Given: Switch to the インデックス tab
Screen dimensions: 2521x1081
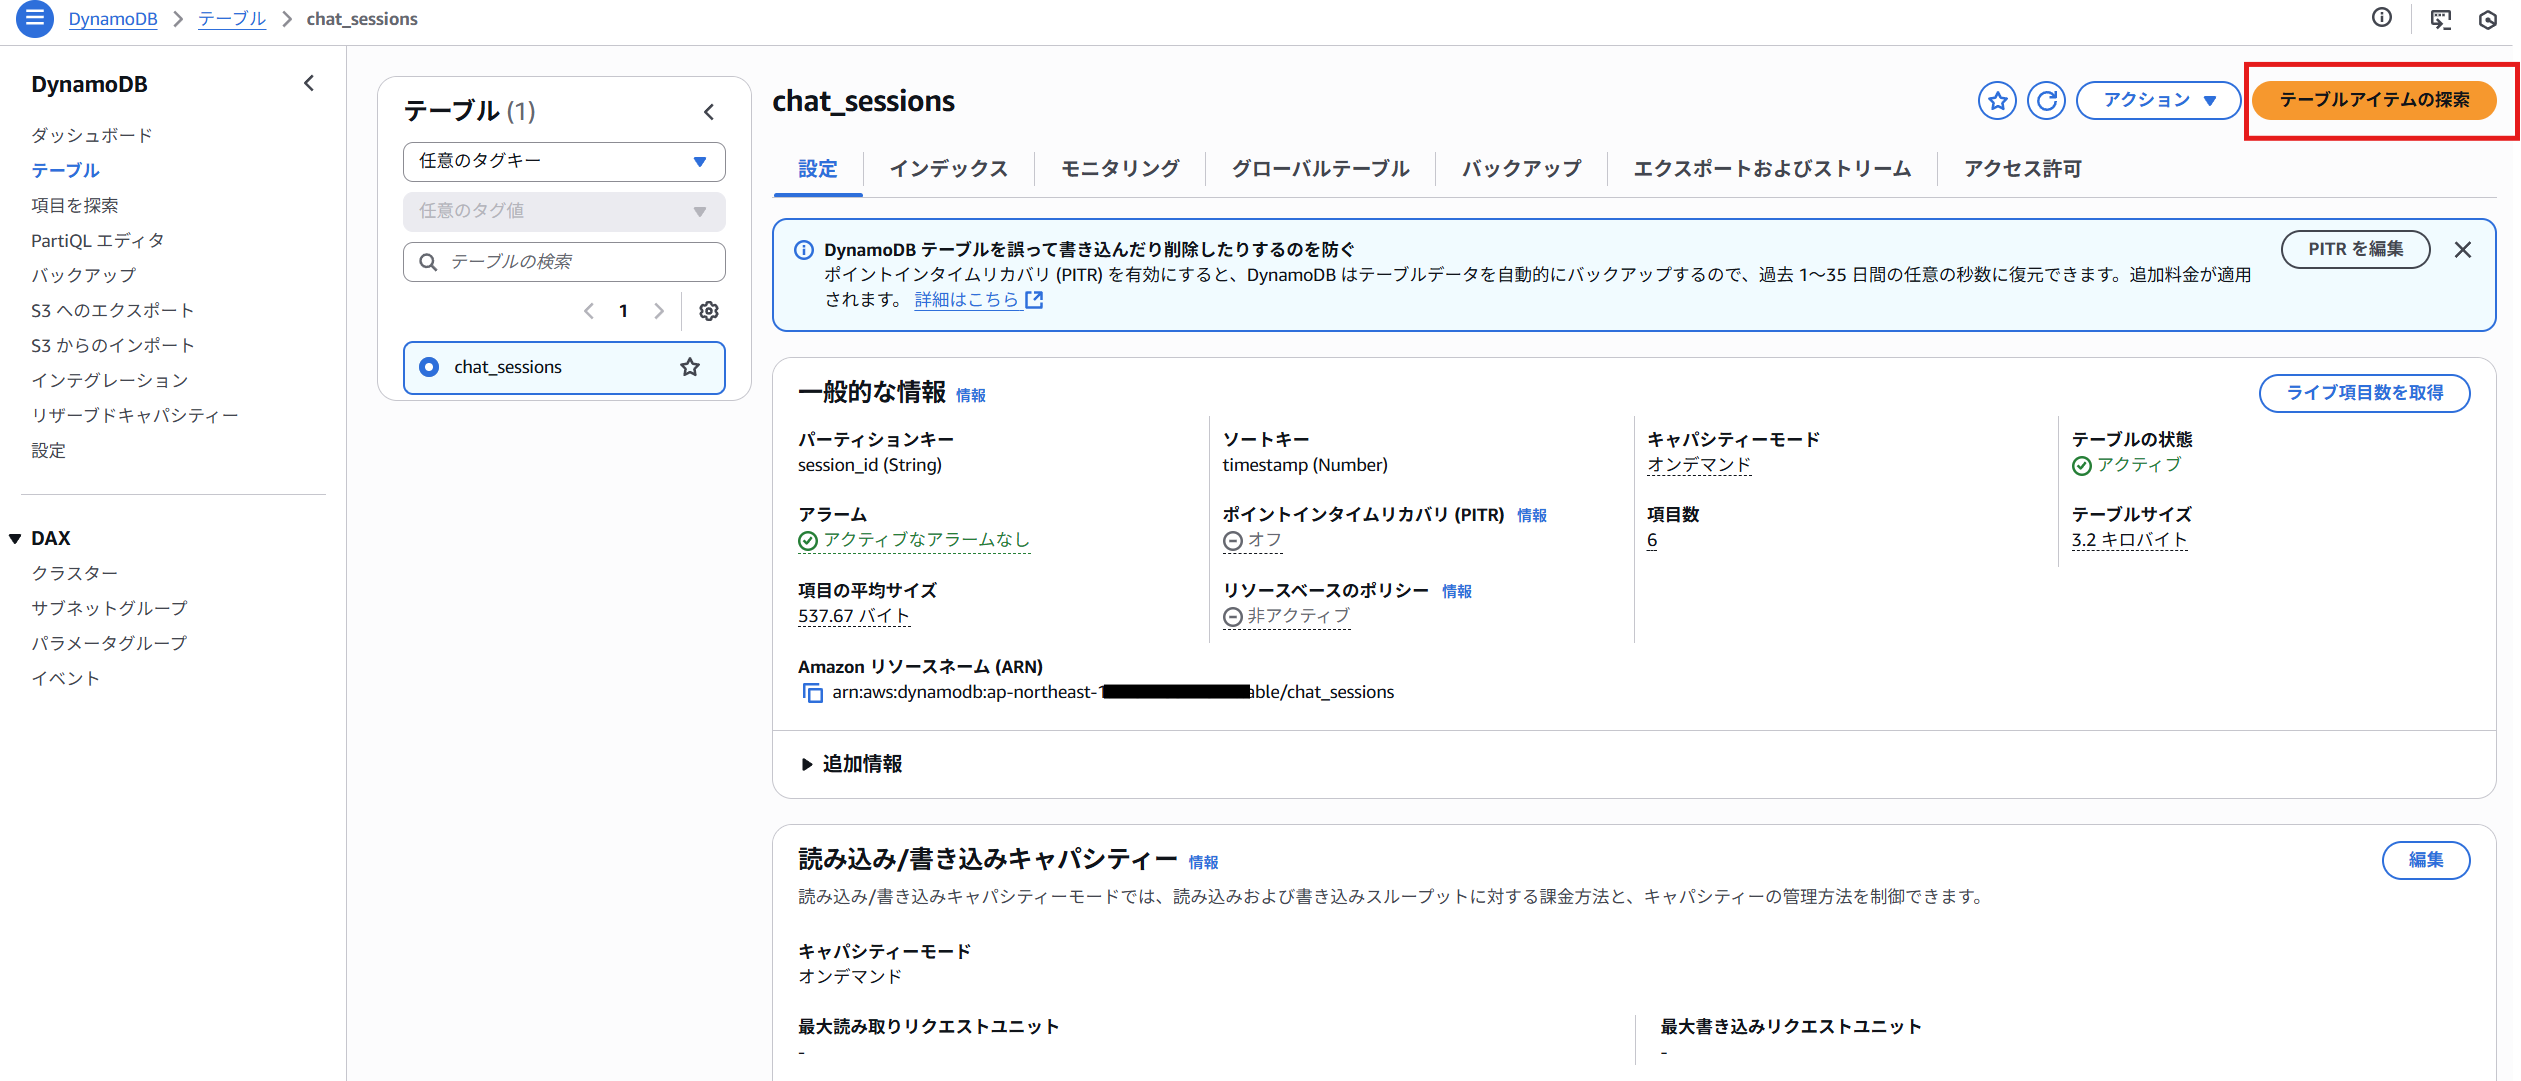Looking at the screenshot, I should coord(948,169).
